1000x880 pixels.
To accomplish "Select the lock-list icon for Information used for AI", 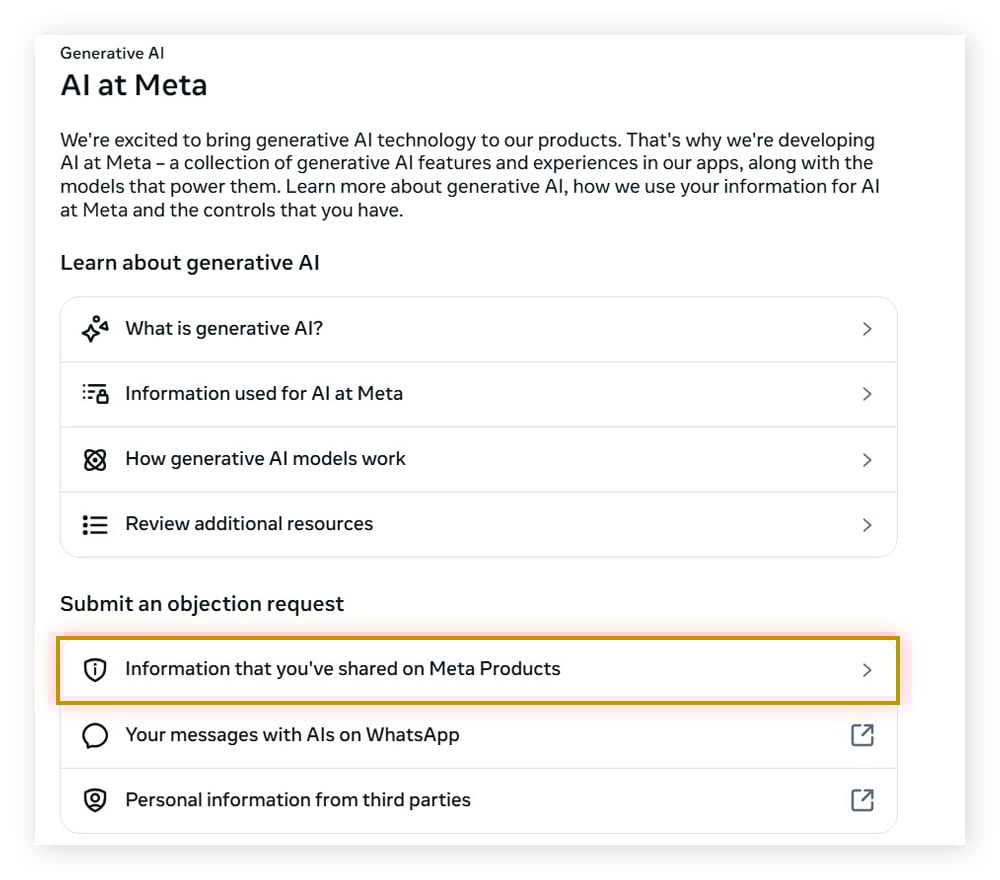I will [93, 393].
